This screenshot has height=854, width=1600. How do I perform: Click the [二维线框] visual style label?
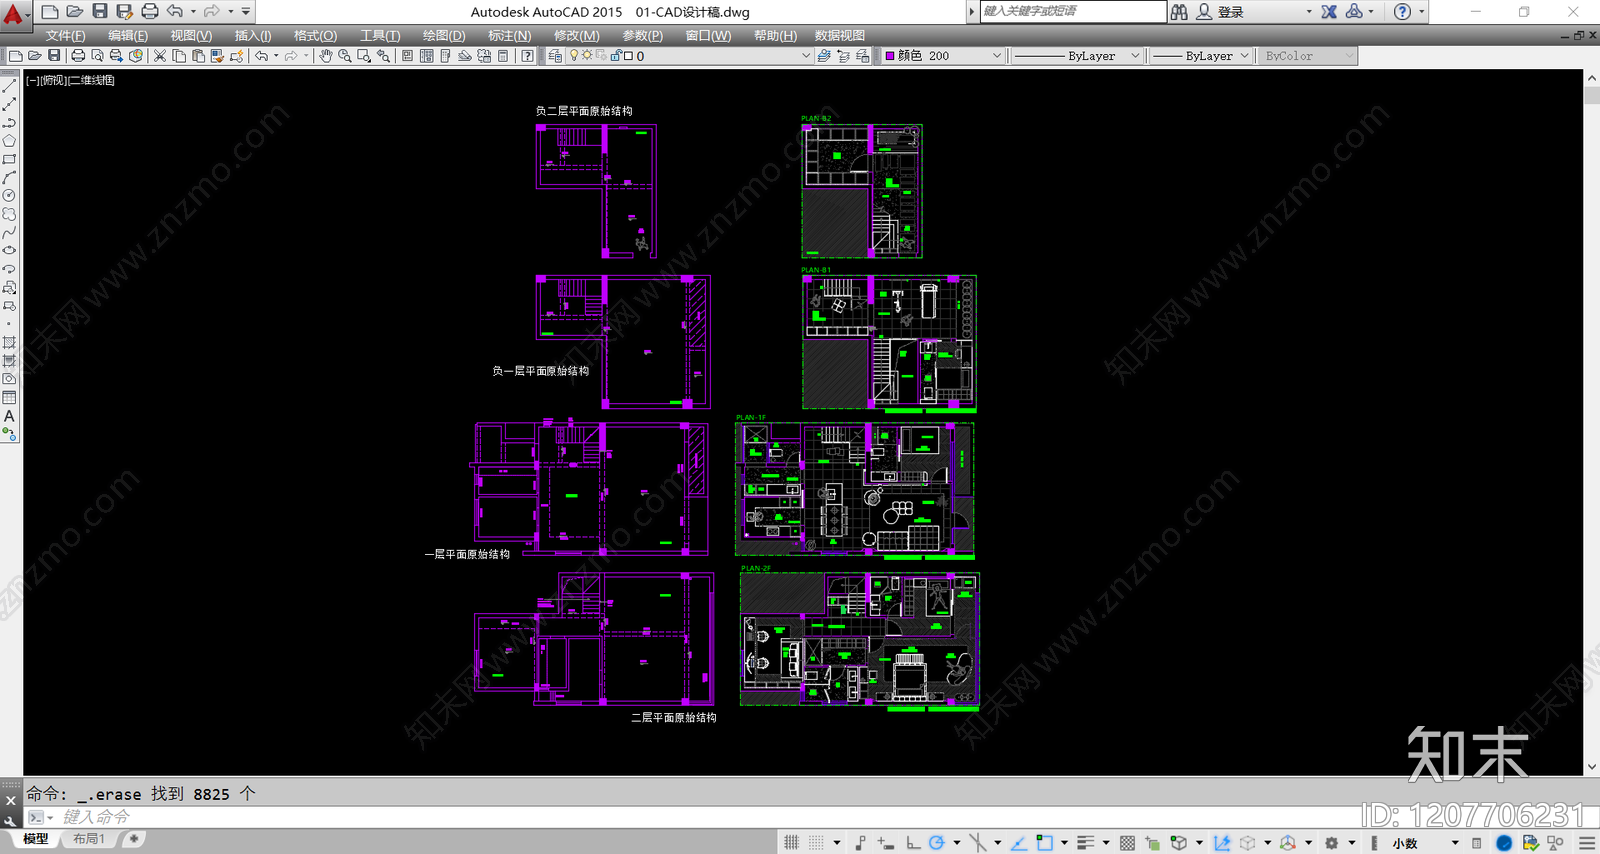coord(91,80)
